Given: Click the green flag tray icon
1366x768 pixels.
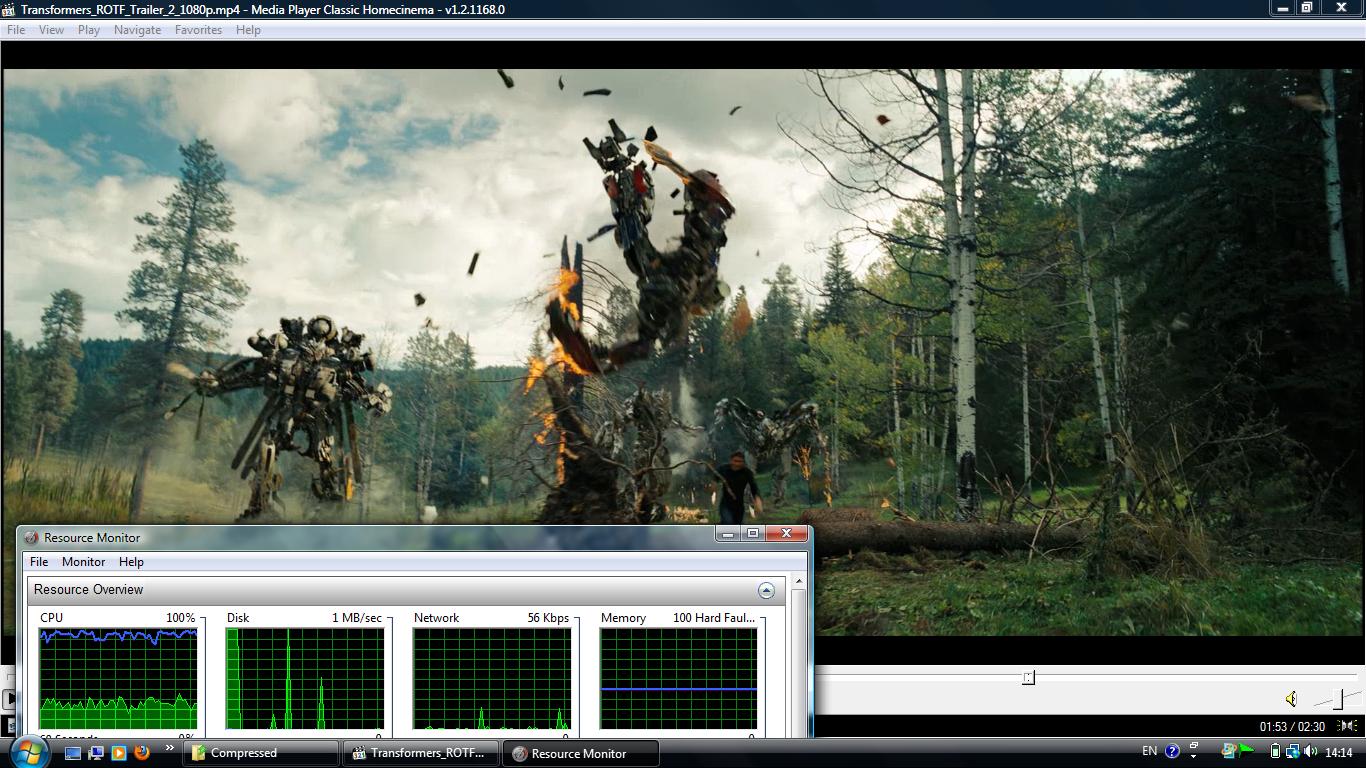Looking at the screenshot, I should (1247, 751).
